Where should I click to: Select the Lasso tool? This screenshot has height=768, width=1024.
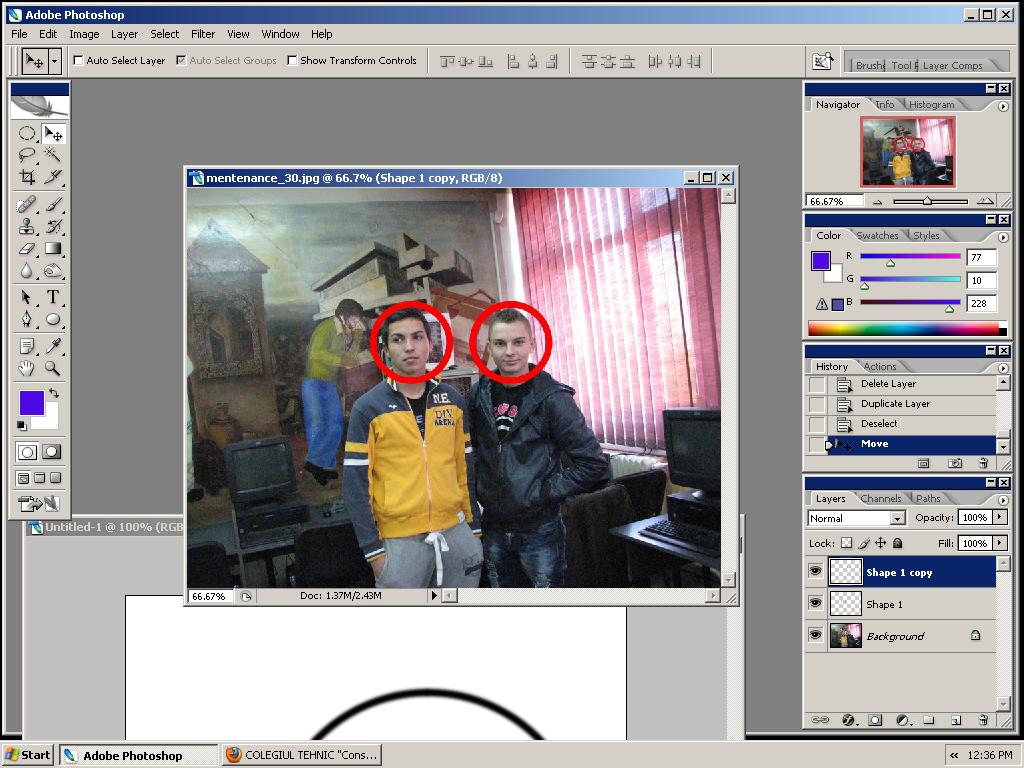(26, 155)
